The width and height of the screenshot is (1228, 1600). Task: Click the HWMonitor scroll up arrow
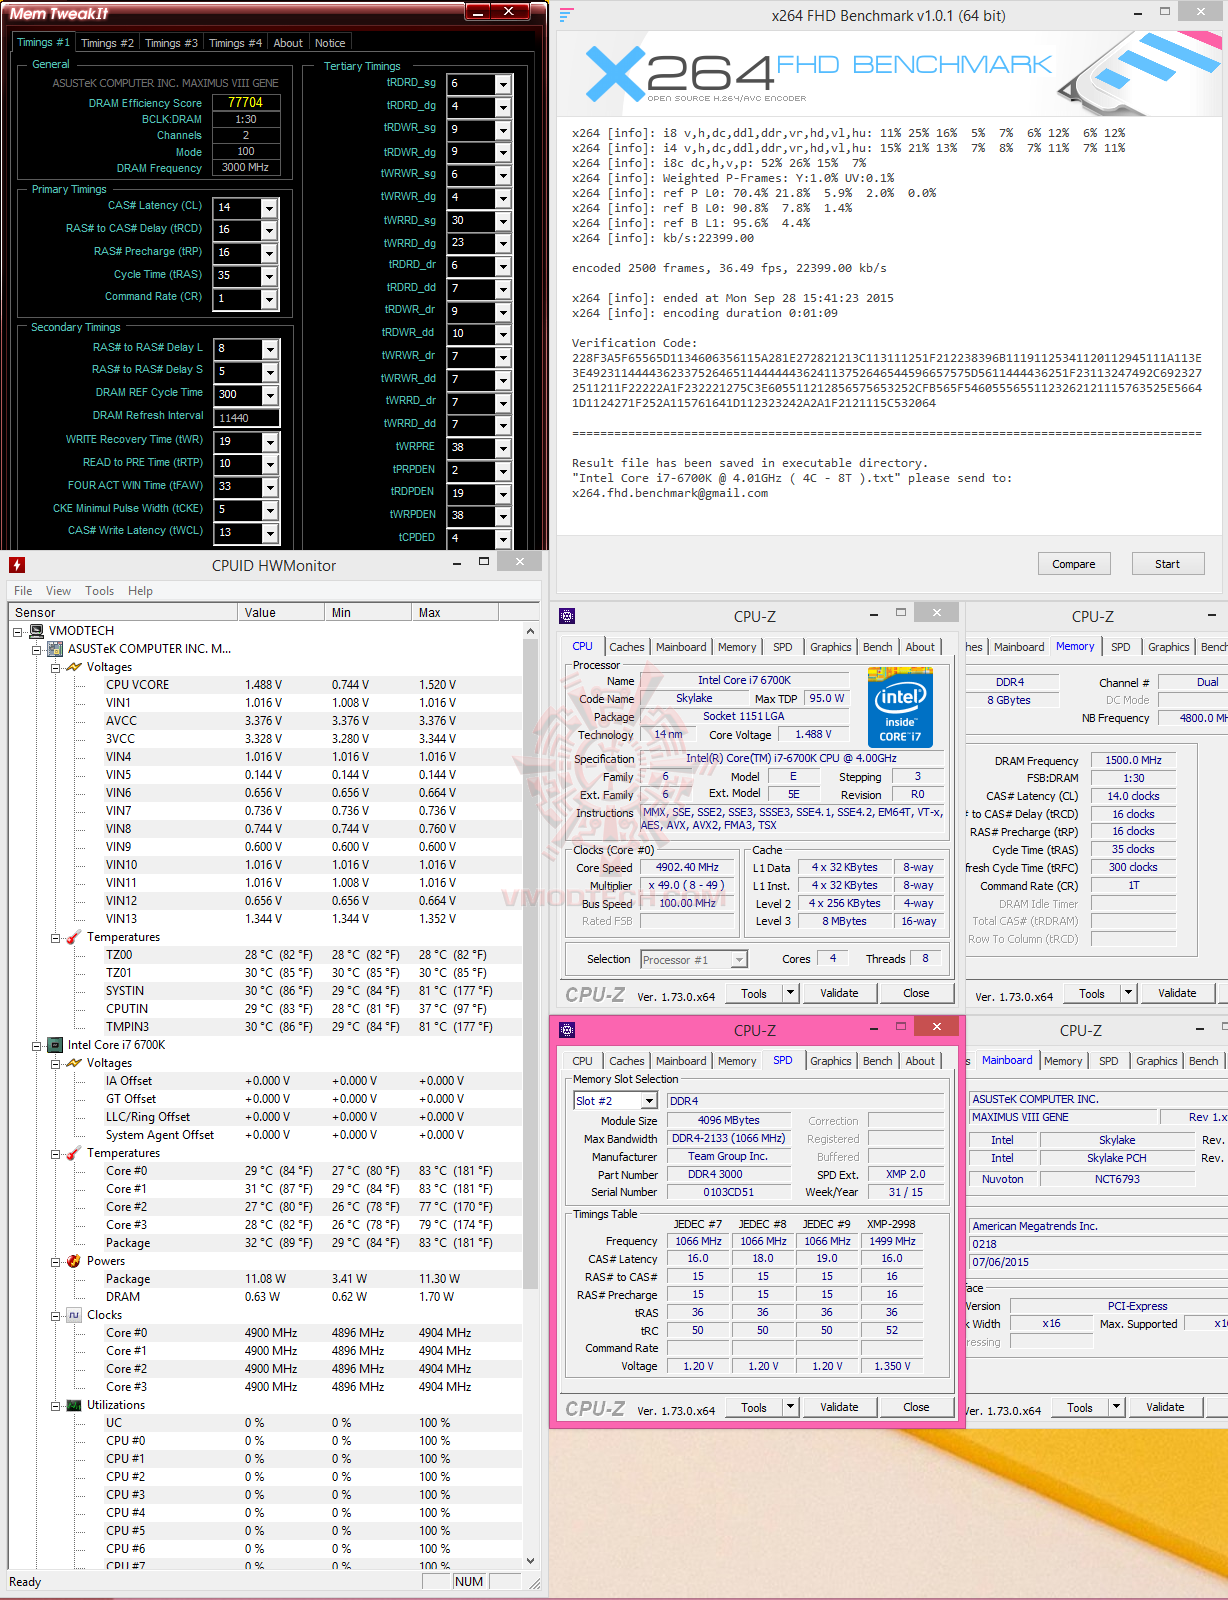pos(530,631)
